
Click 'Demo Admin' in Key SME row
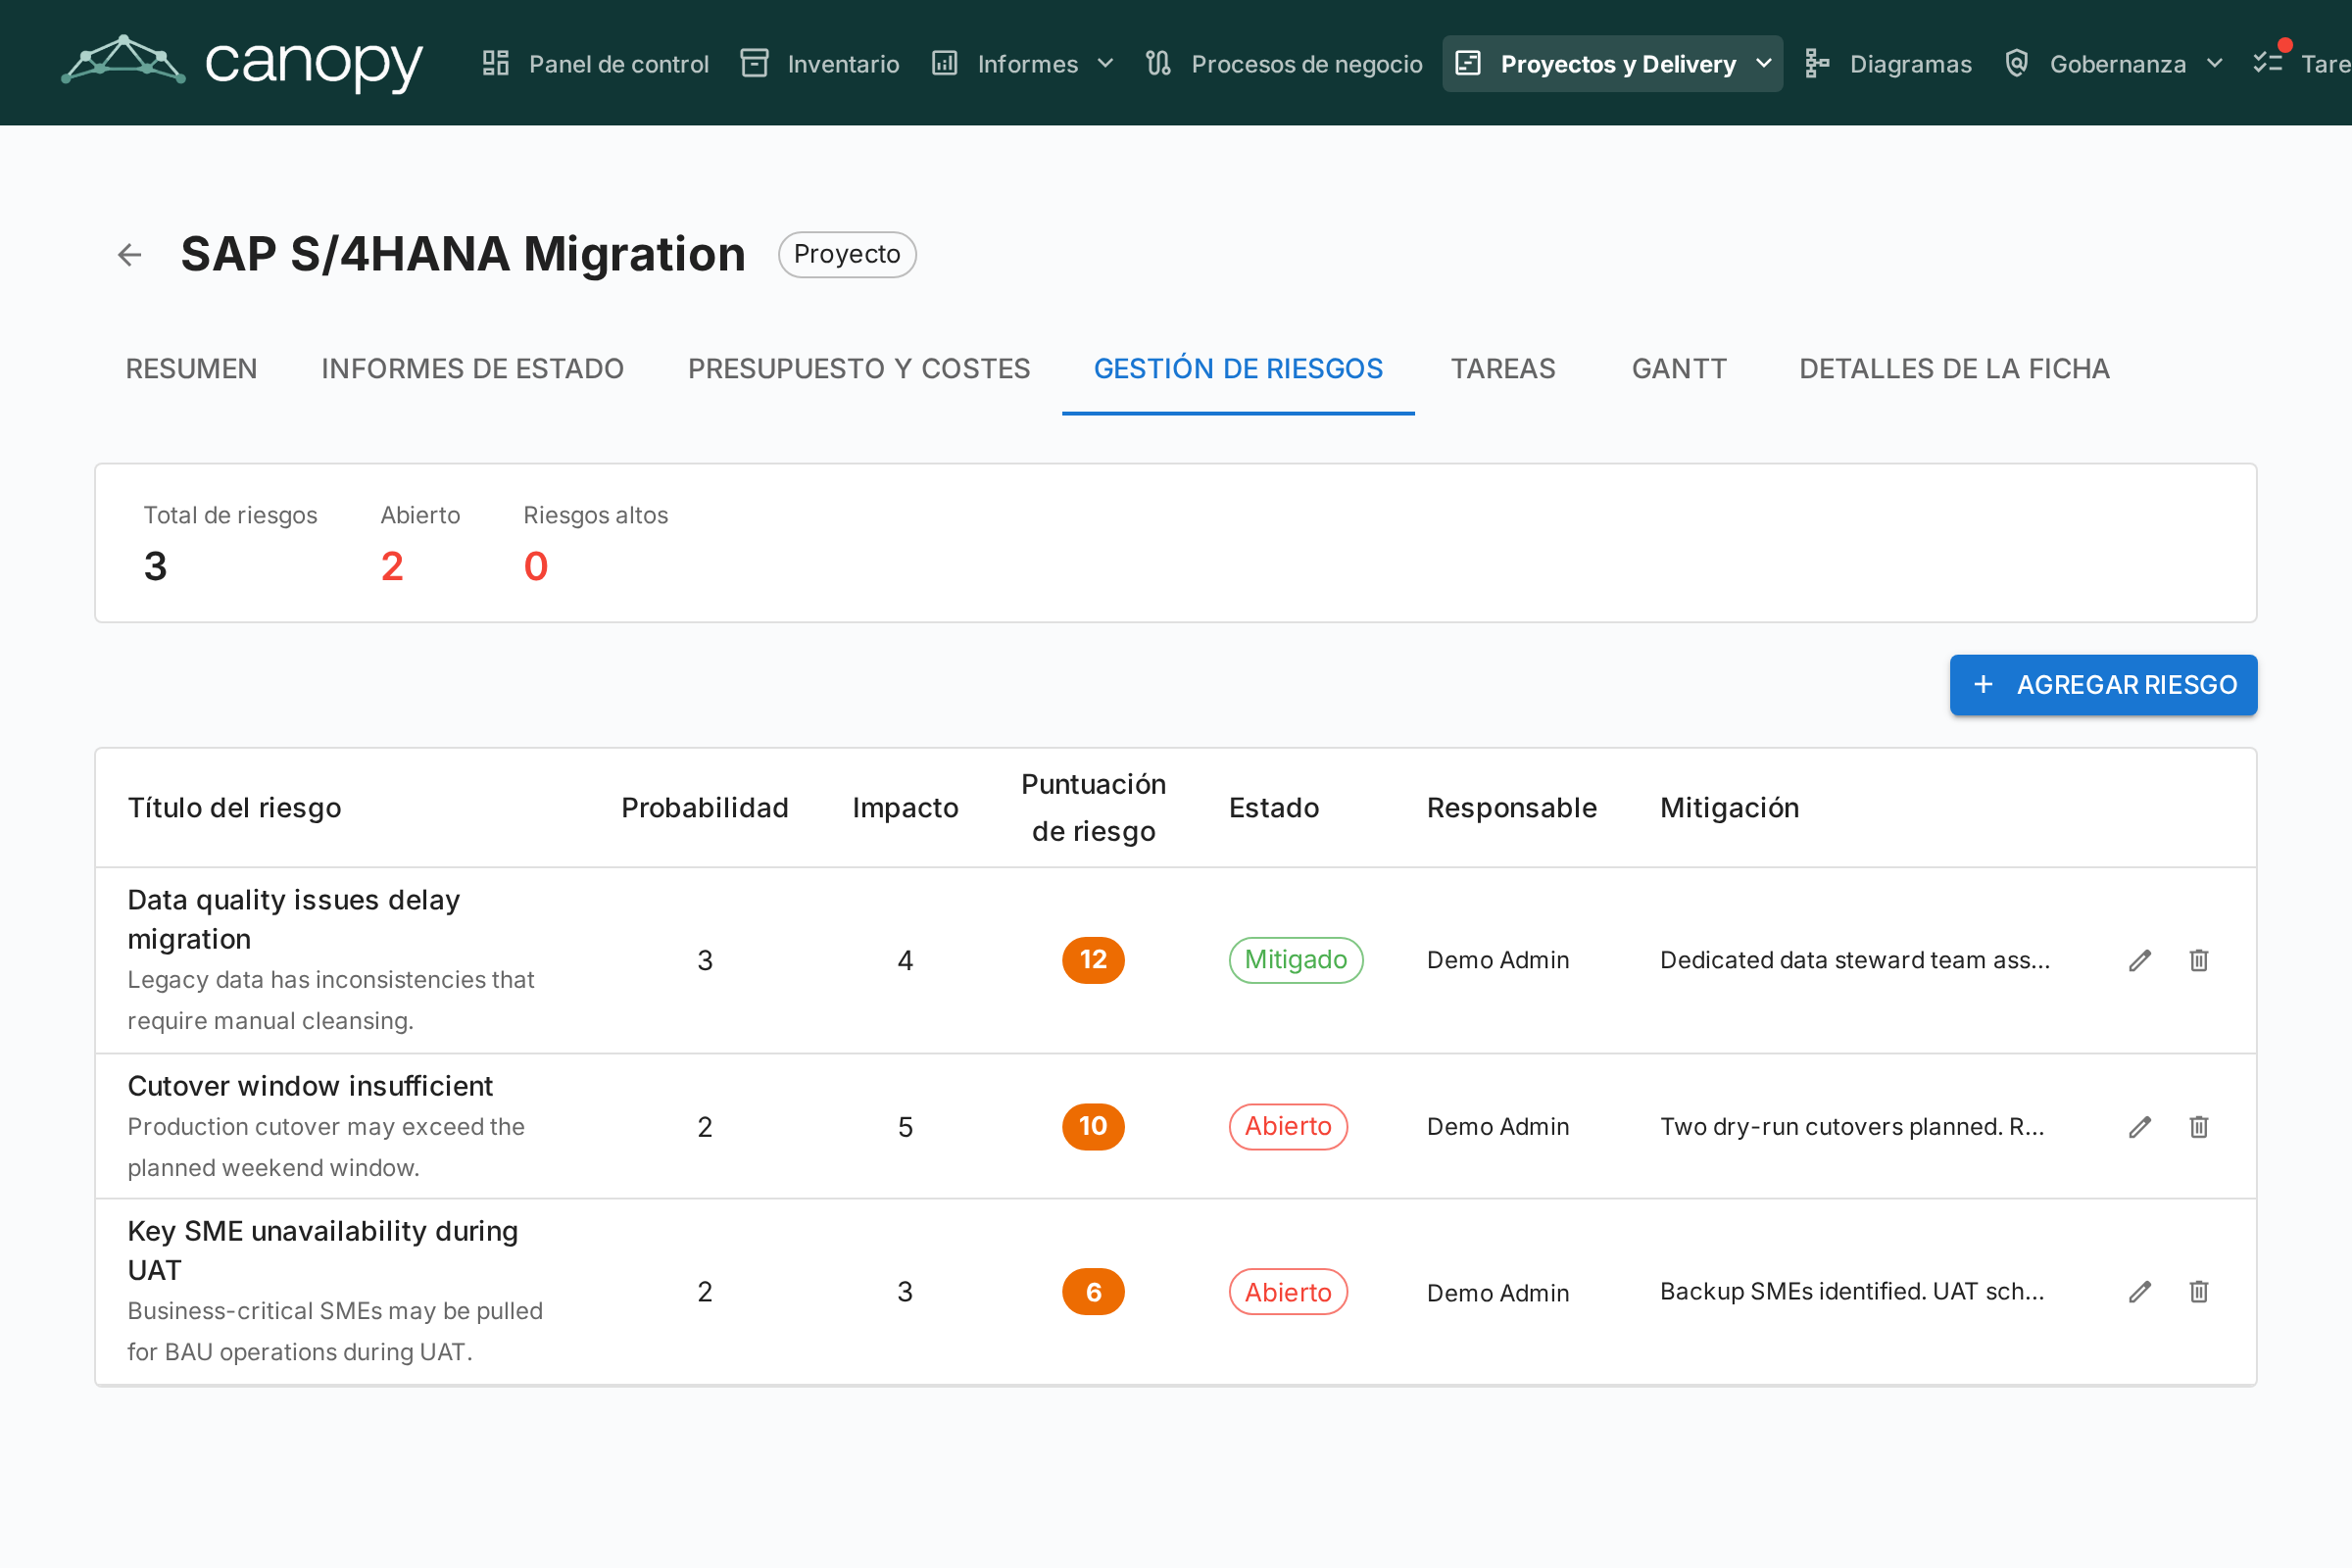coord(1498,1293)
